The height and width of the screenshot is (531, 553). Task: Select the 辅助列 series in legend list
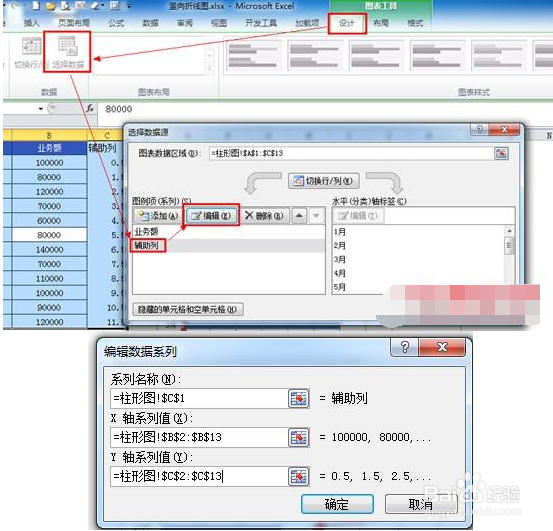(229, 245)
